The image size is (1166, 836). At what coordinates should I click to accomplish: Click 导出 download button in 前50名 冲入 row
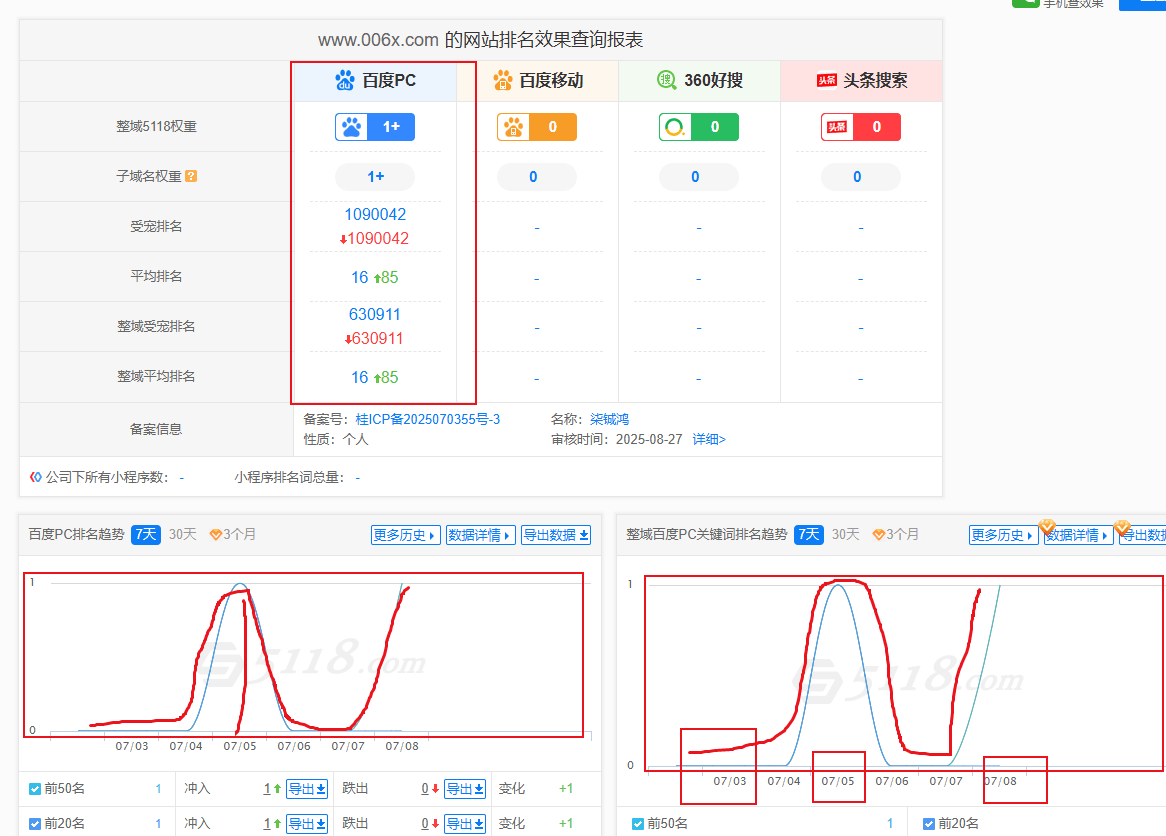pyautogui.click(x=307, y=789)
